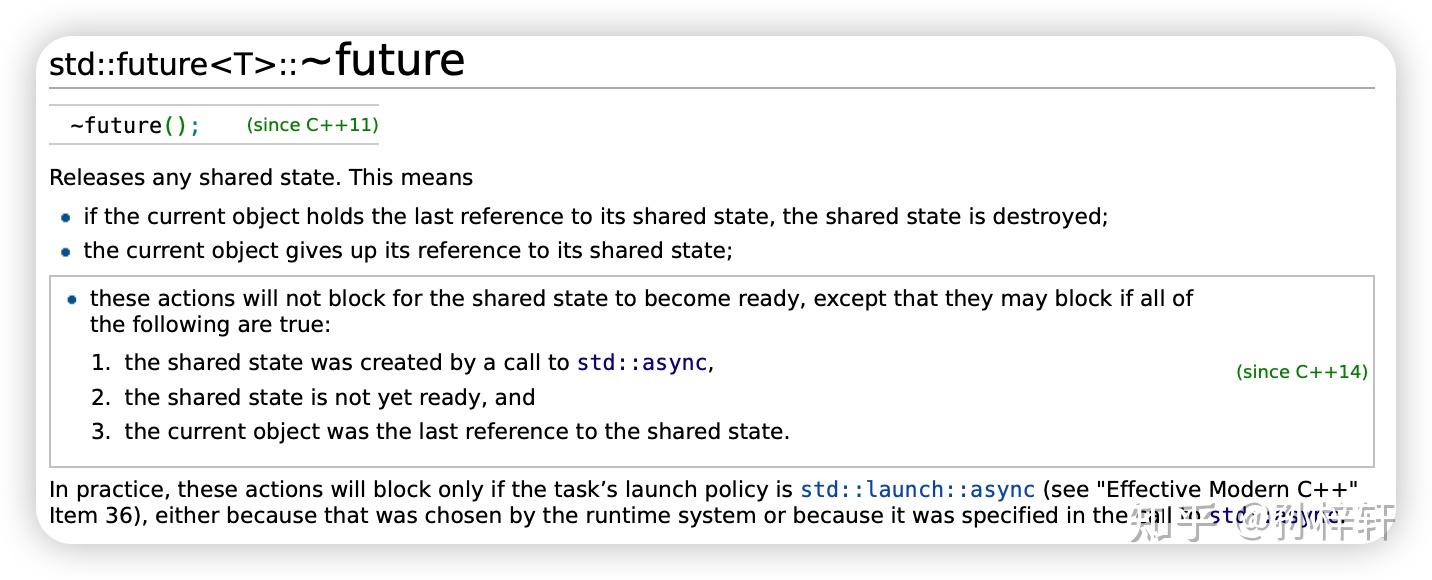
Task: Click the "the following are true:" line
Action: click(210, 325)
